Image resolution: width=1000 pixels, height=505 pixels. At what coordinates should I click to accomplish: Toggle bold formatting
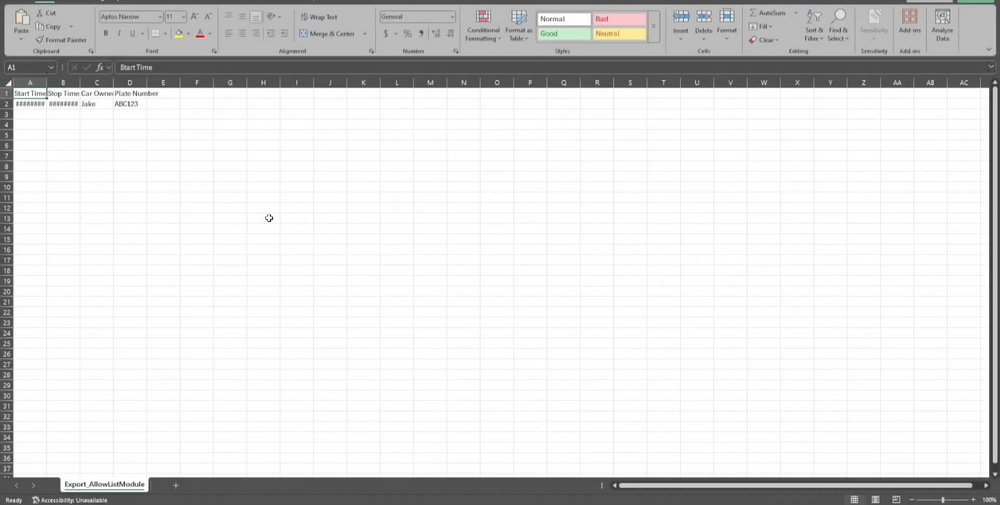pos(106,34)
